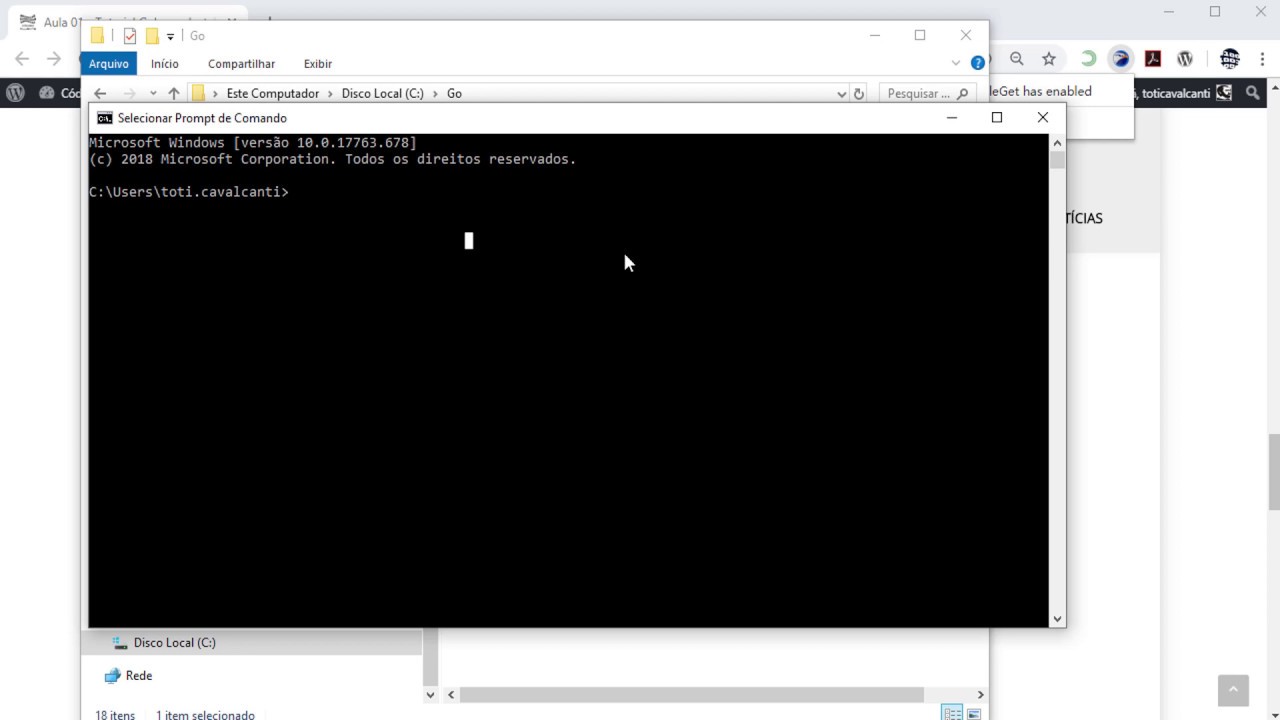Open the Arquivo ribbon tab
Image resolution: width=1280 pixels, height=720 pixels.
[109, 63]
